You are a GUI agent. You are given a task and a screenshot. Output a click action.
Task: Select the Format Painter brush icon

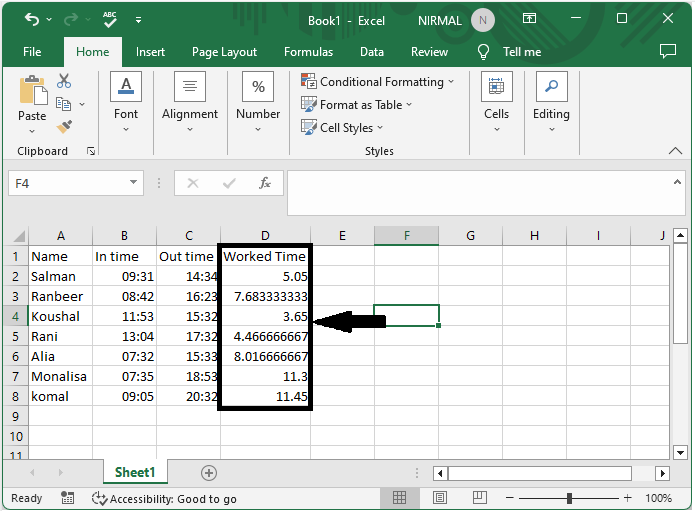64,127
